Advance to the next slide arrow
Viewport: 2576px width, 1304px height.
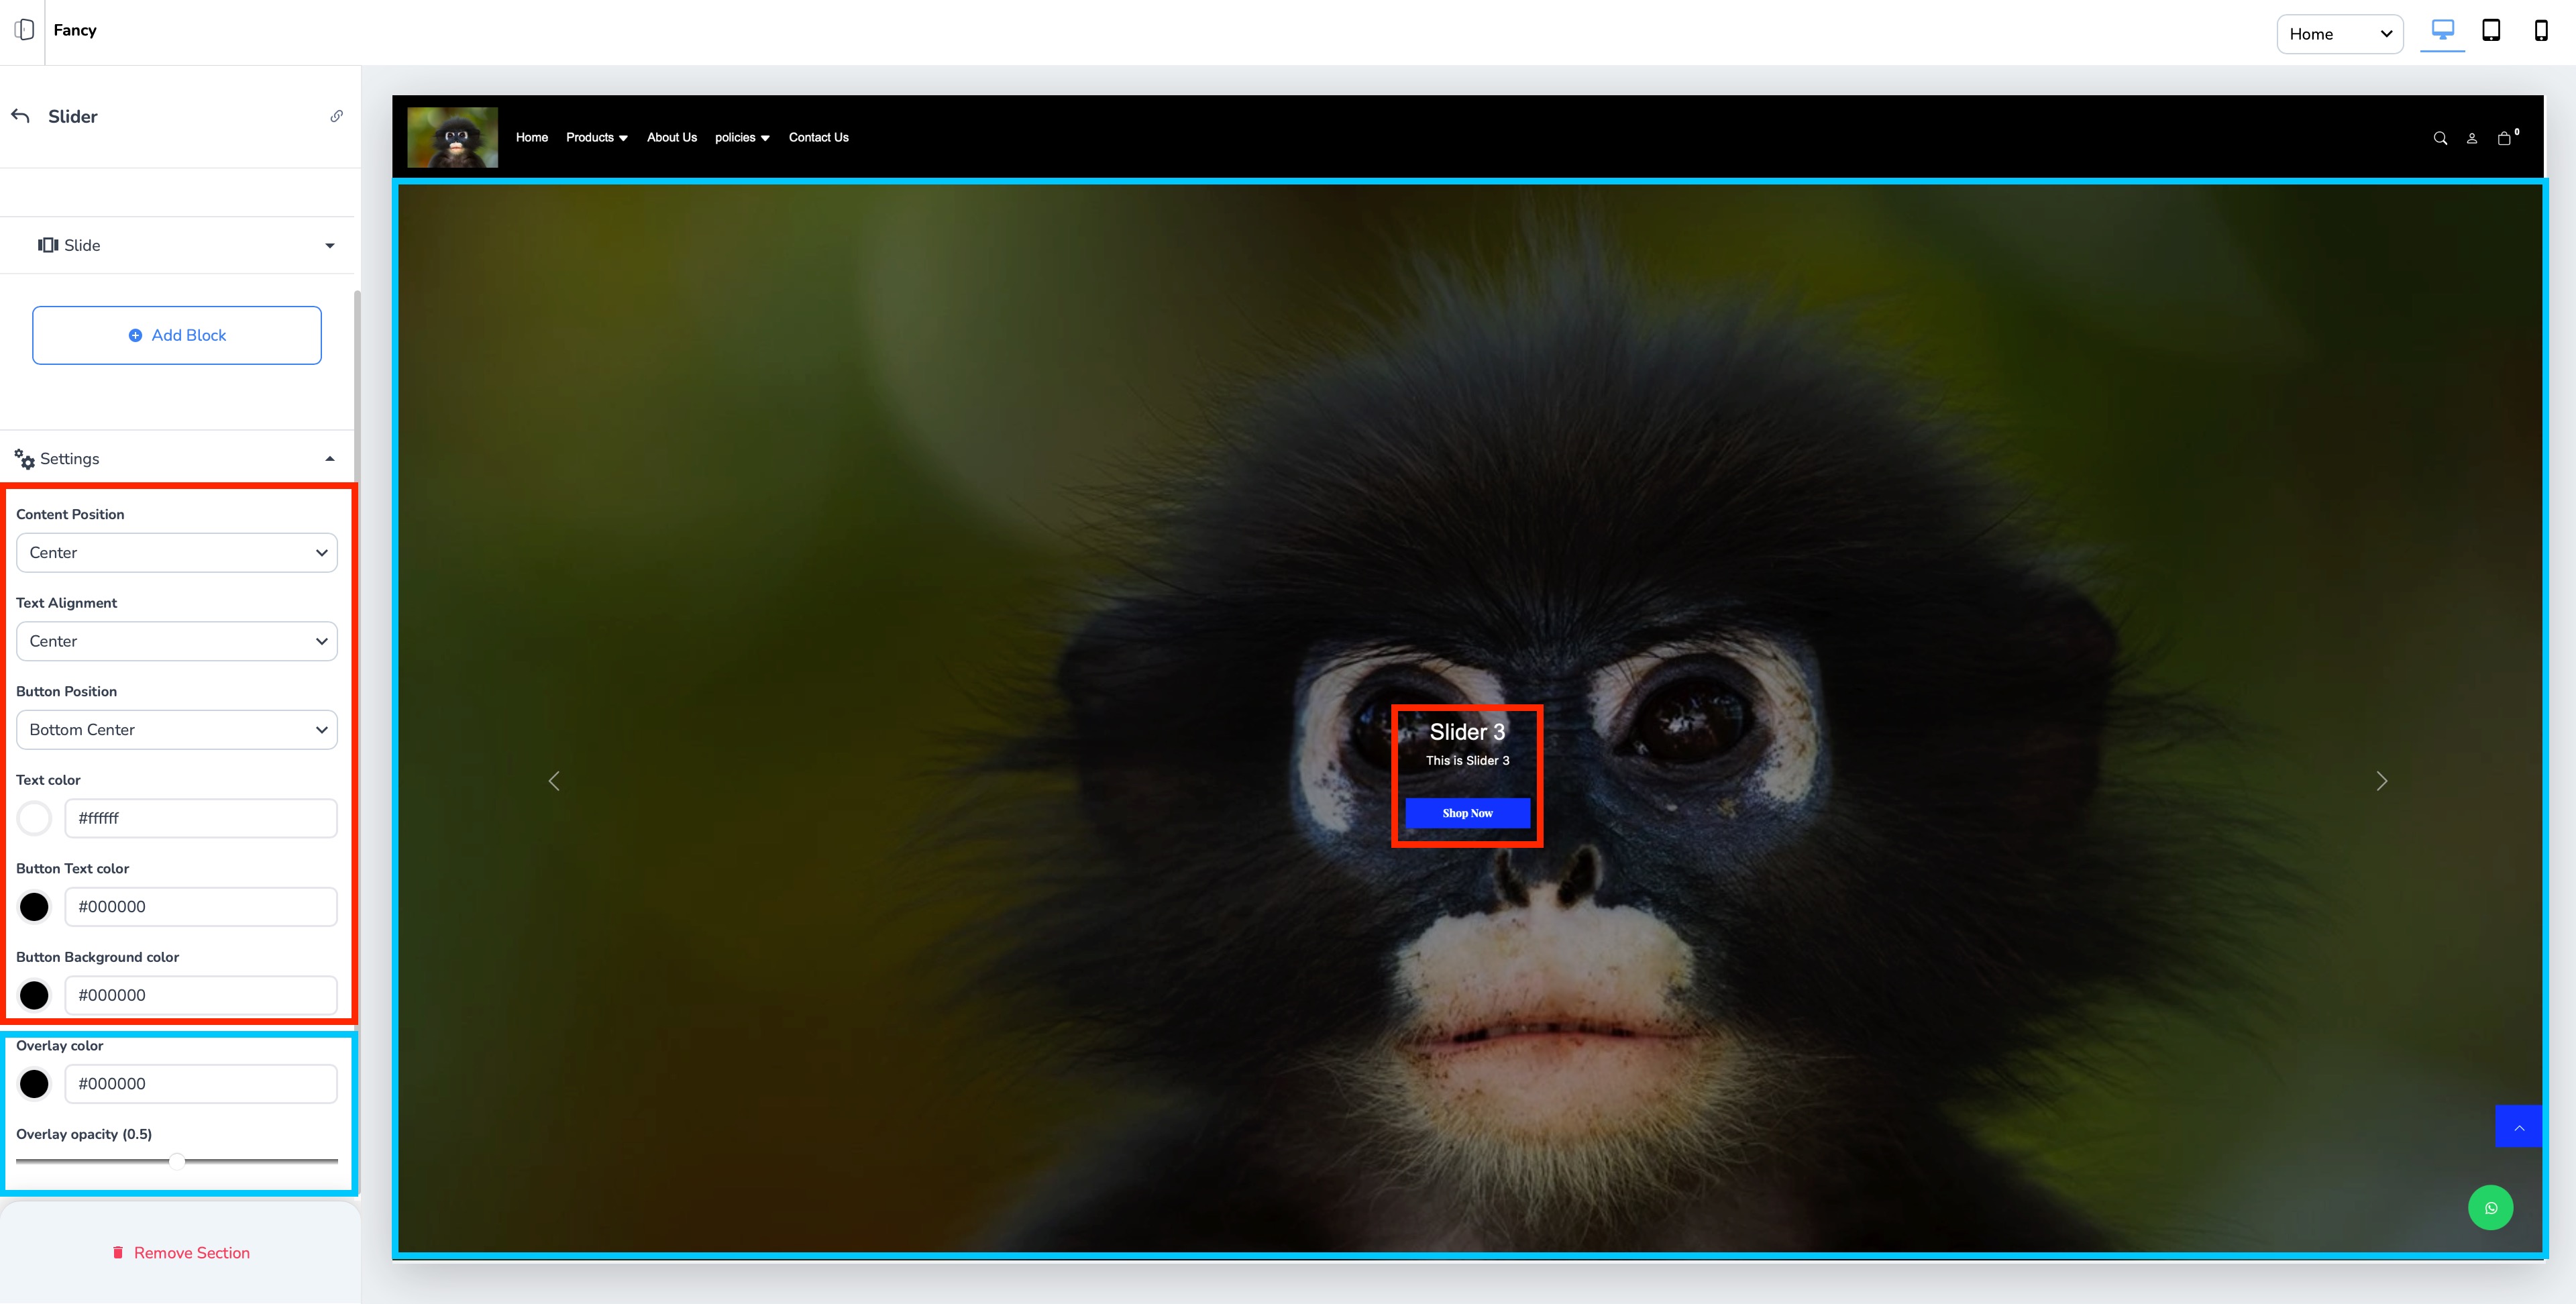pos(2381,781)
